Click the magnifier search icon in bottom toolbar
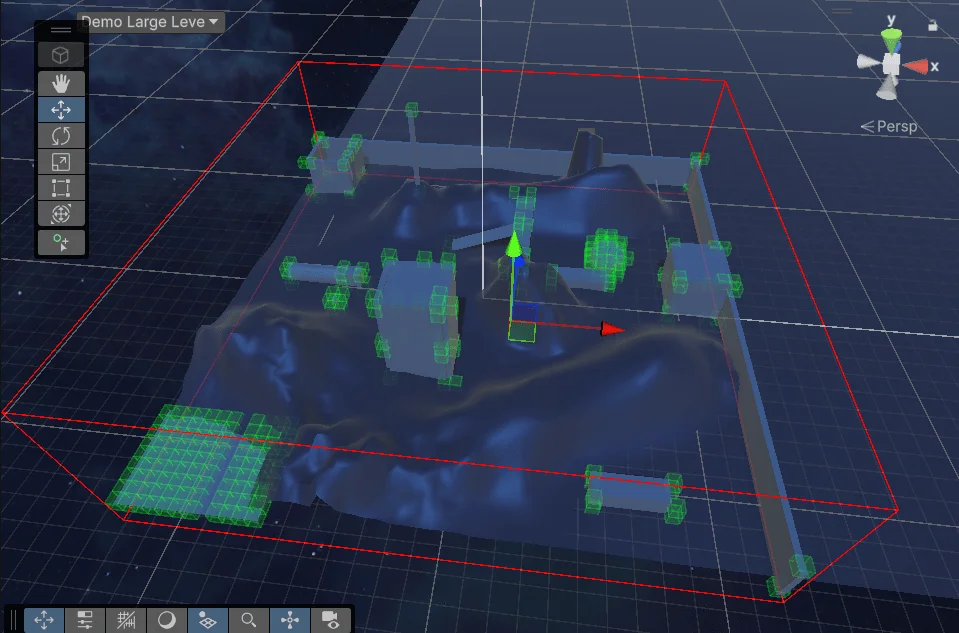The image size is (959, 633). click(249, 620)
